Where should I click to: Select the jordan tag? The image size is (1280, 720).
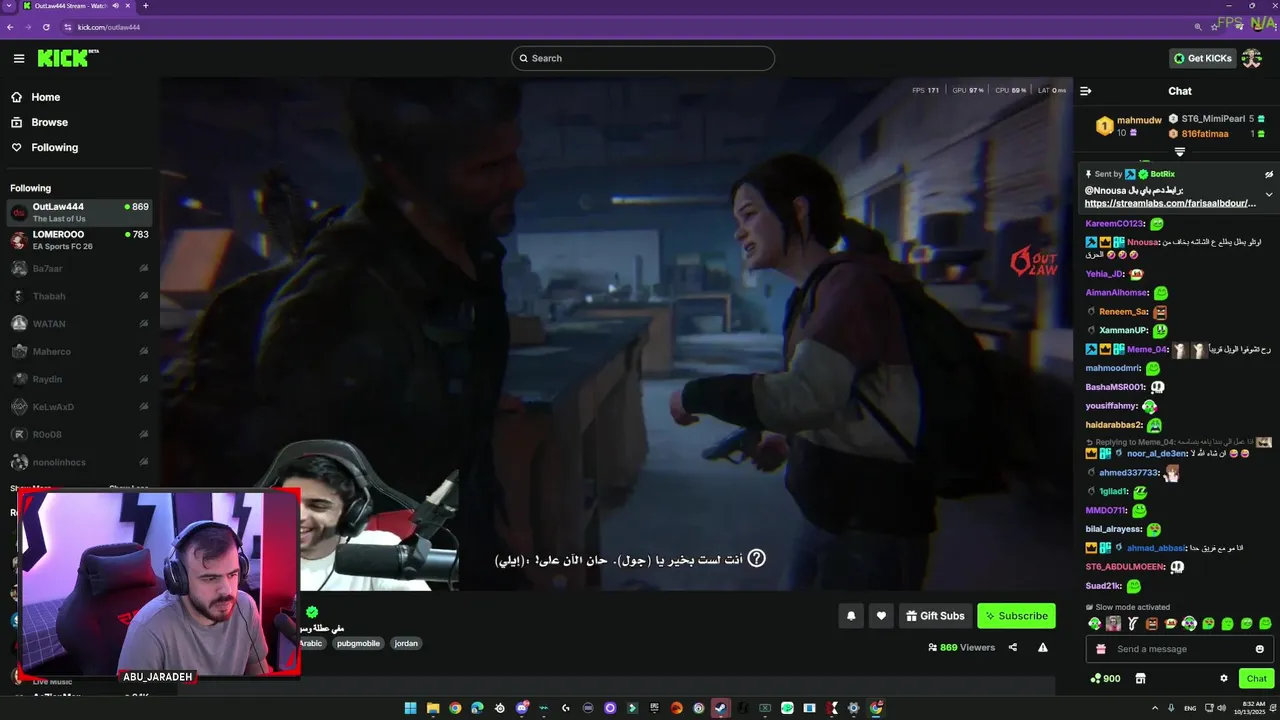coord(406,643)
